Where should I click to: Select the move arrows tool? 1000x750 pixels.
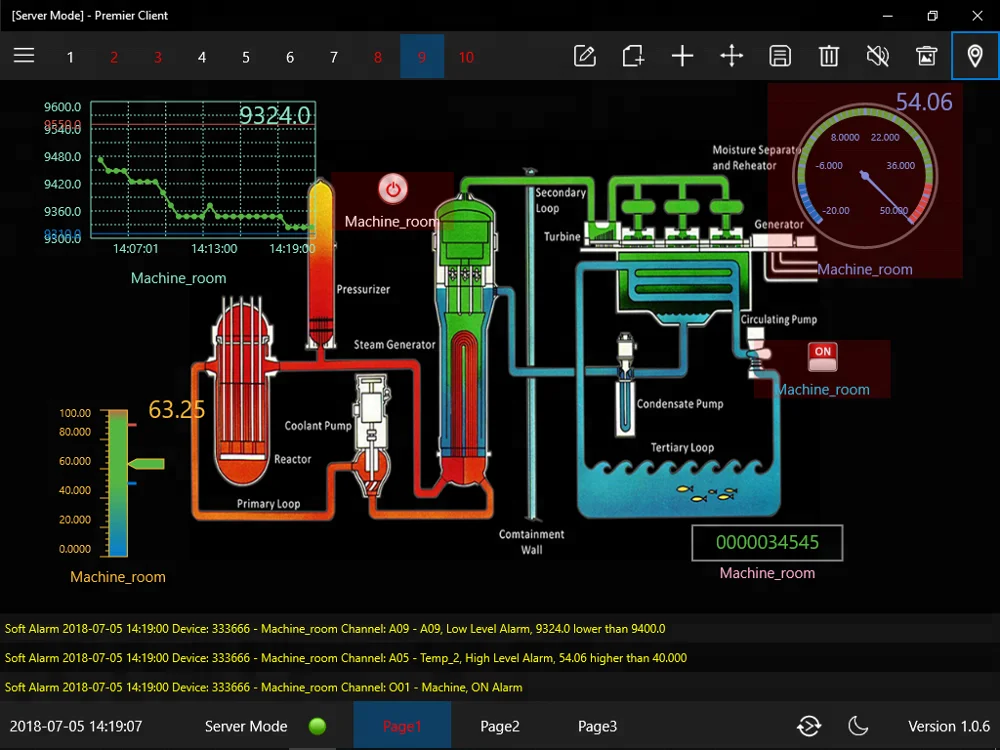pyautogui.click(x=731, y=56)
